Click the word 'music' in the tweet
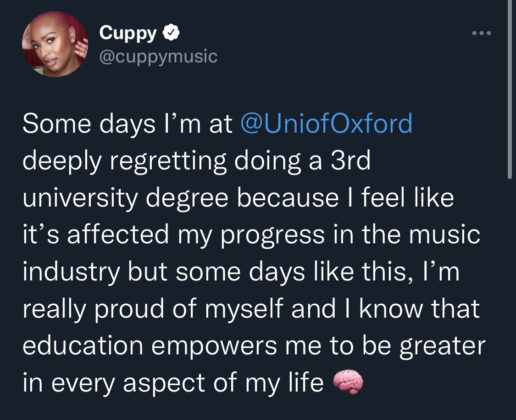 (x=444, y=234)
